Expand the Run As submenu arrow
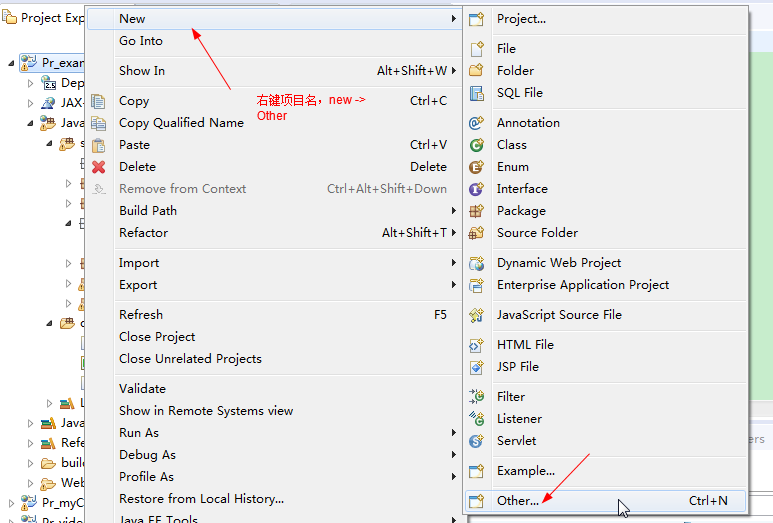Screen dimensions: 773x523 (x=454, y=433)
